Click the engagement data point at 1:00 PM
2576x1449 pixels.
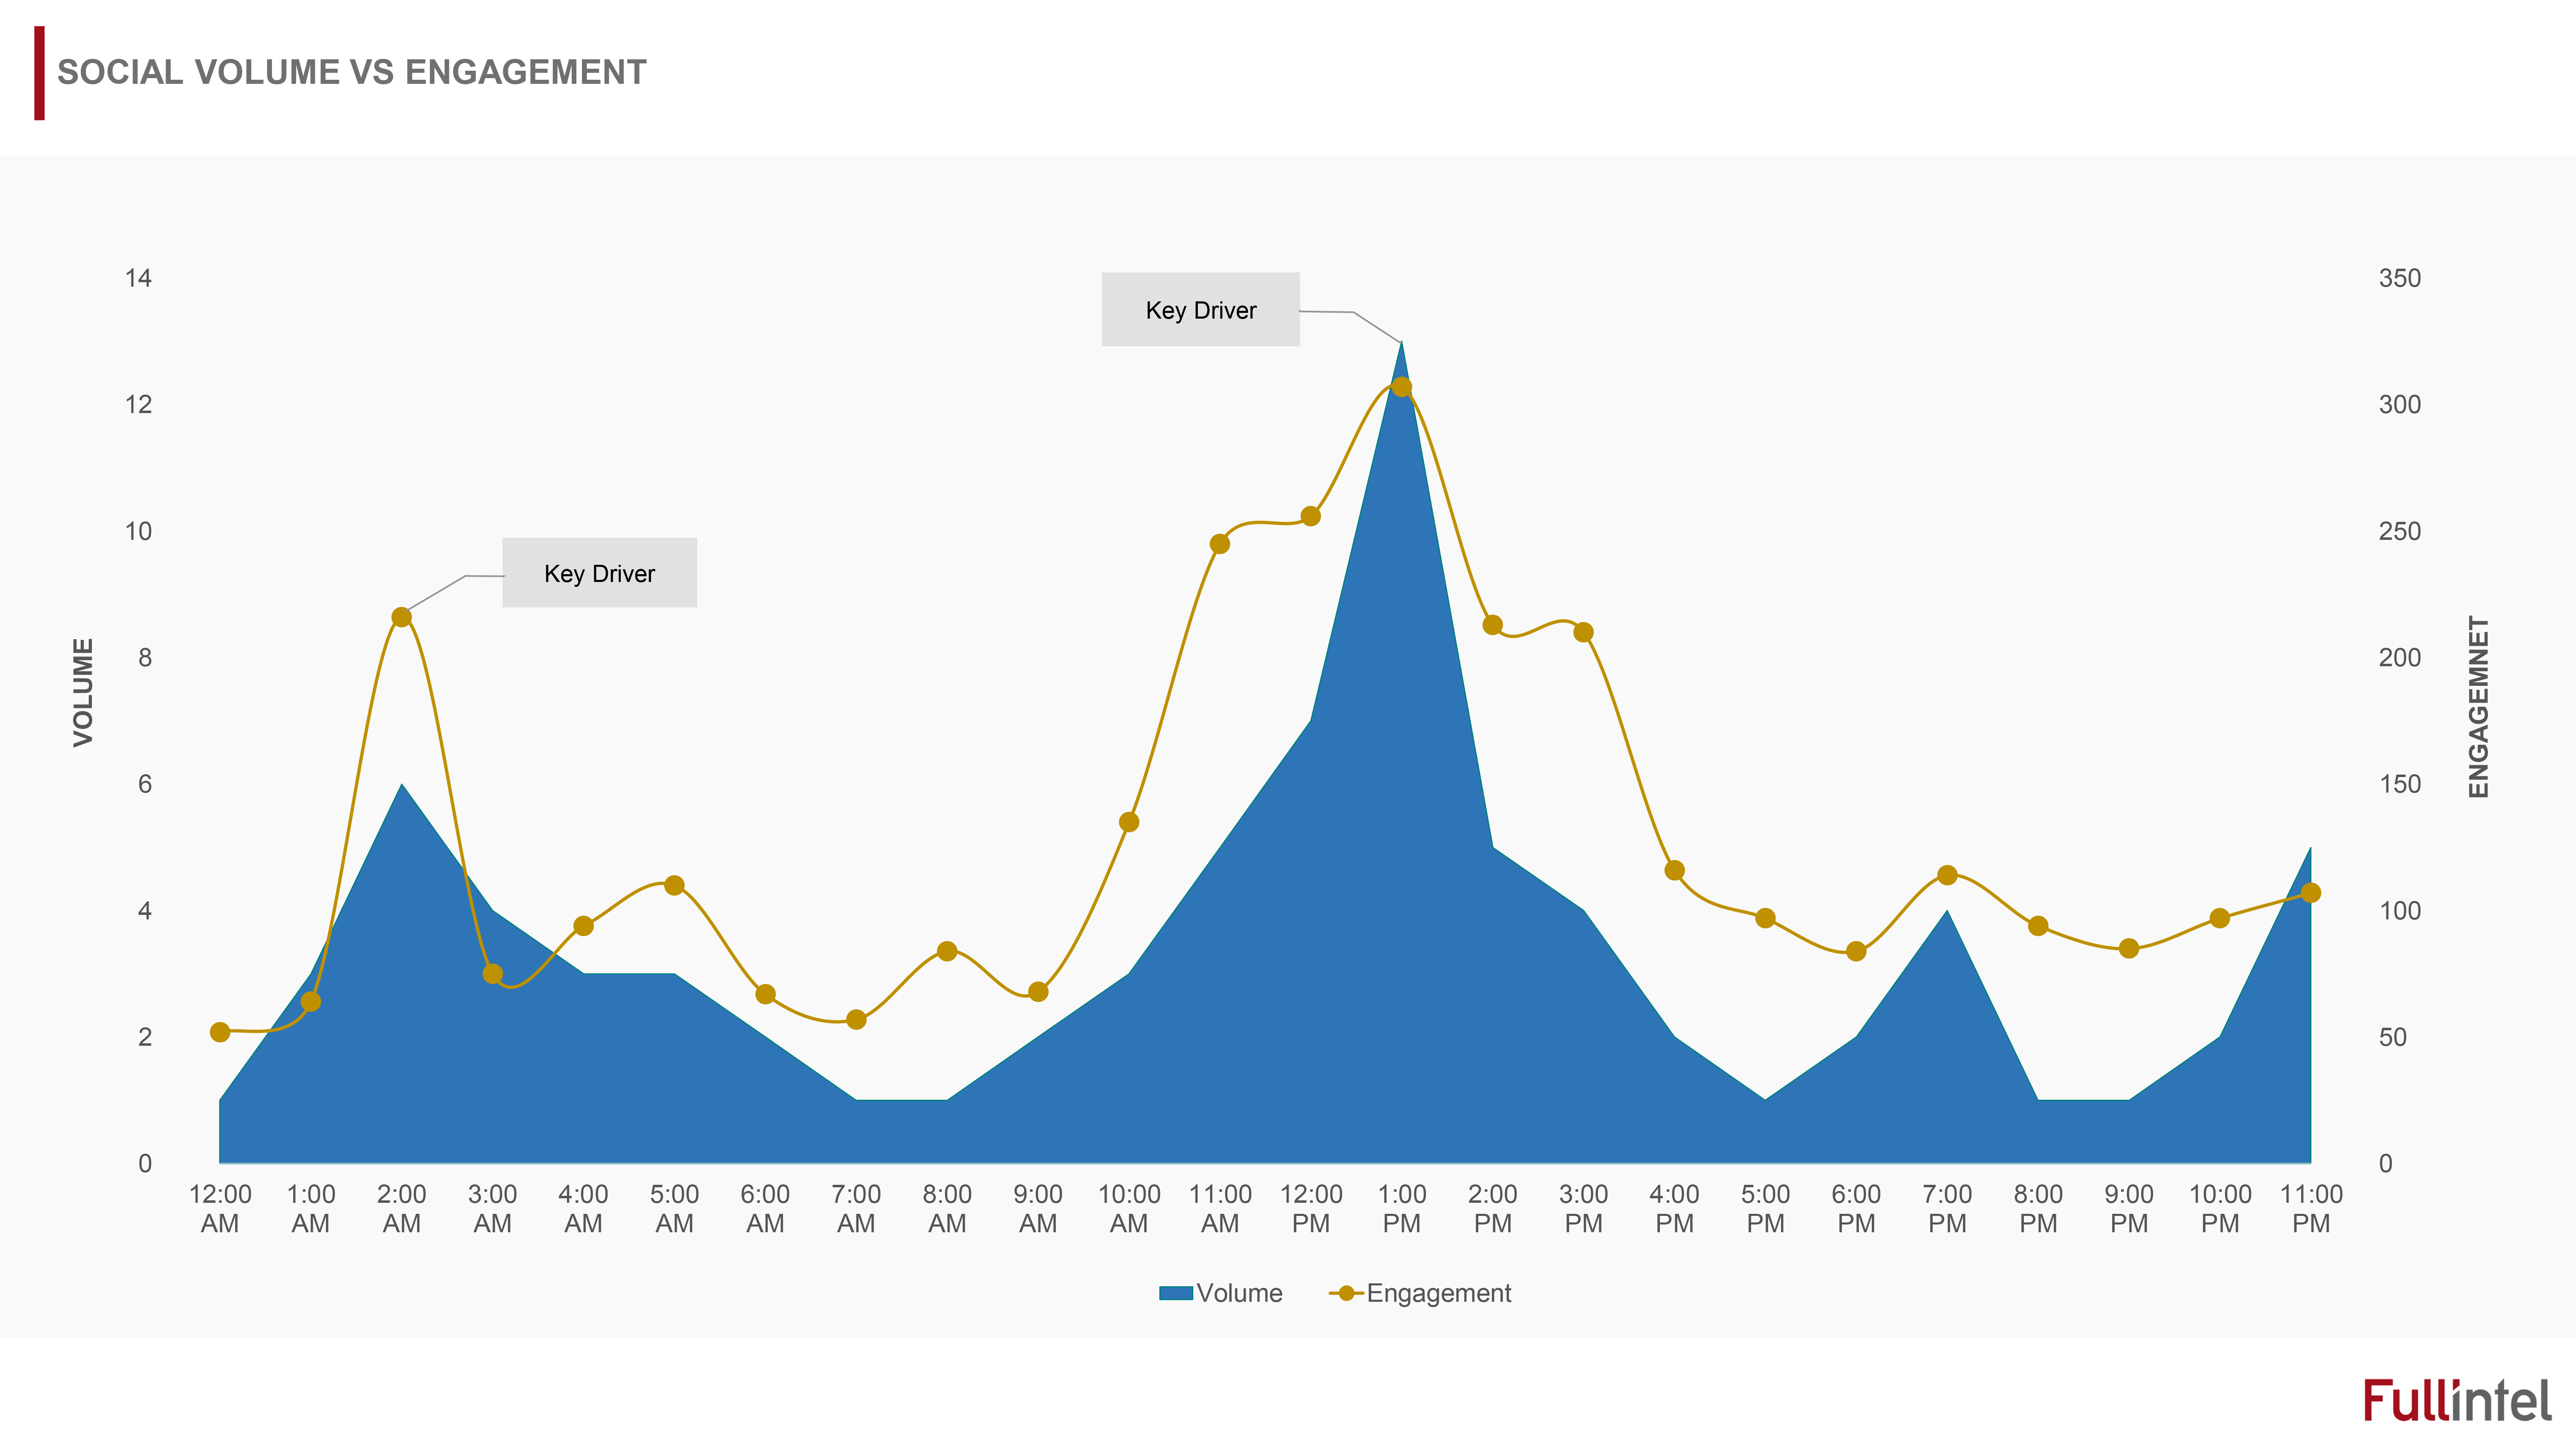1402,387
